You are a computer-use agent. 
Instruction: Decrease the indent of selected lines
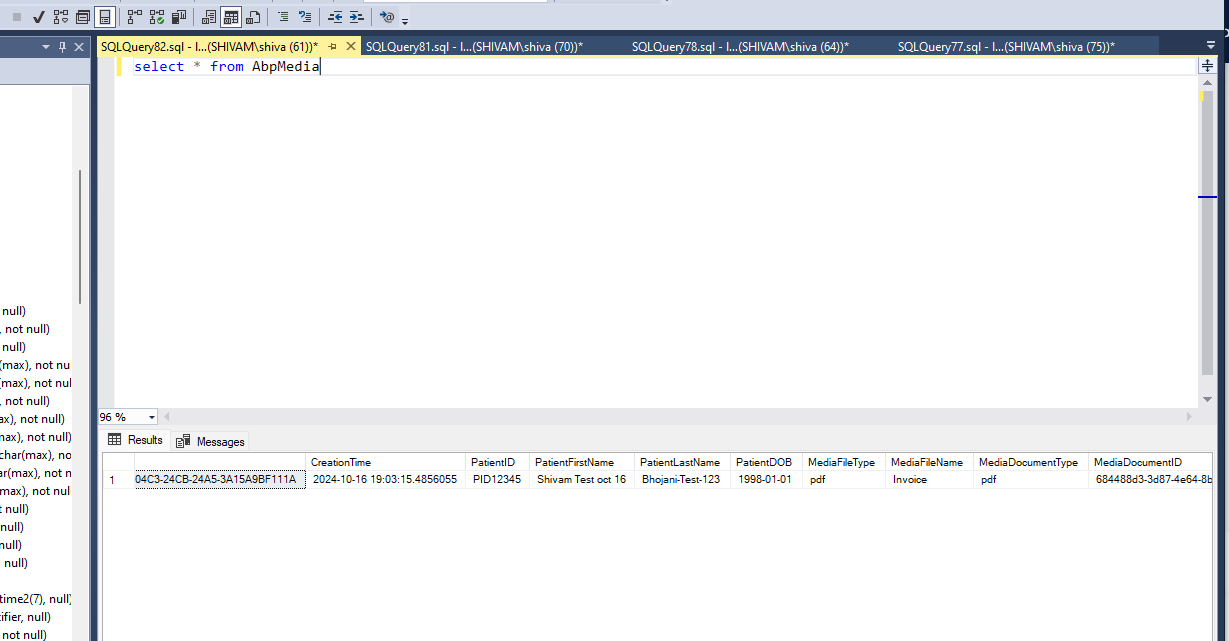click(x=334, y=17)
